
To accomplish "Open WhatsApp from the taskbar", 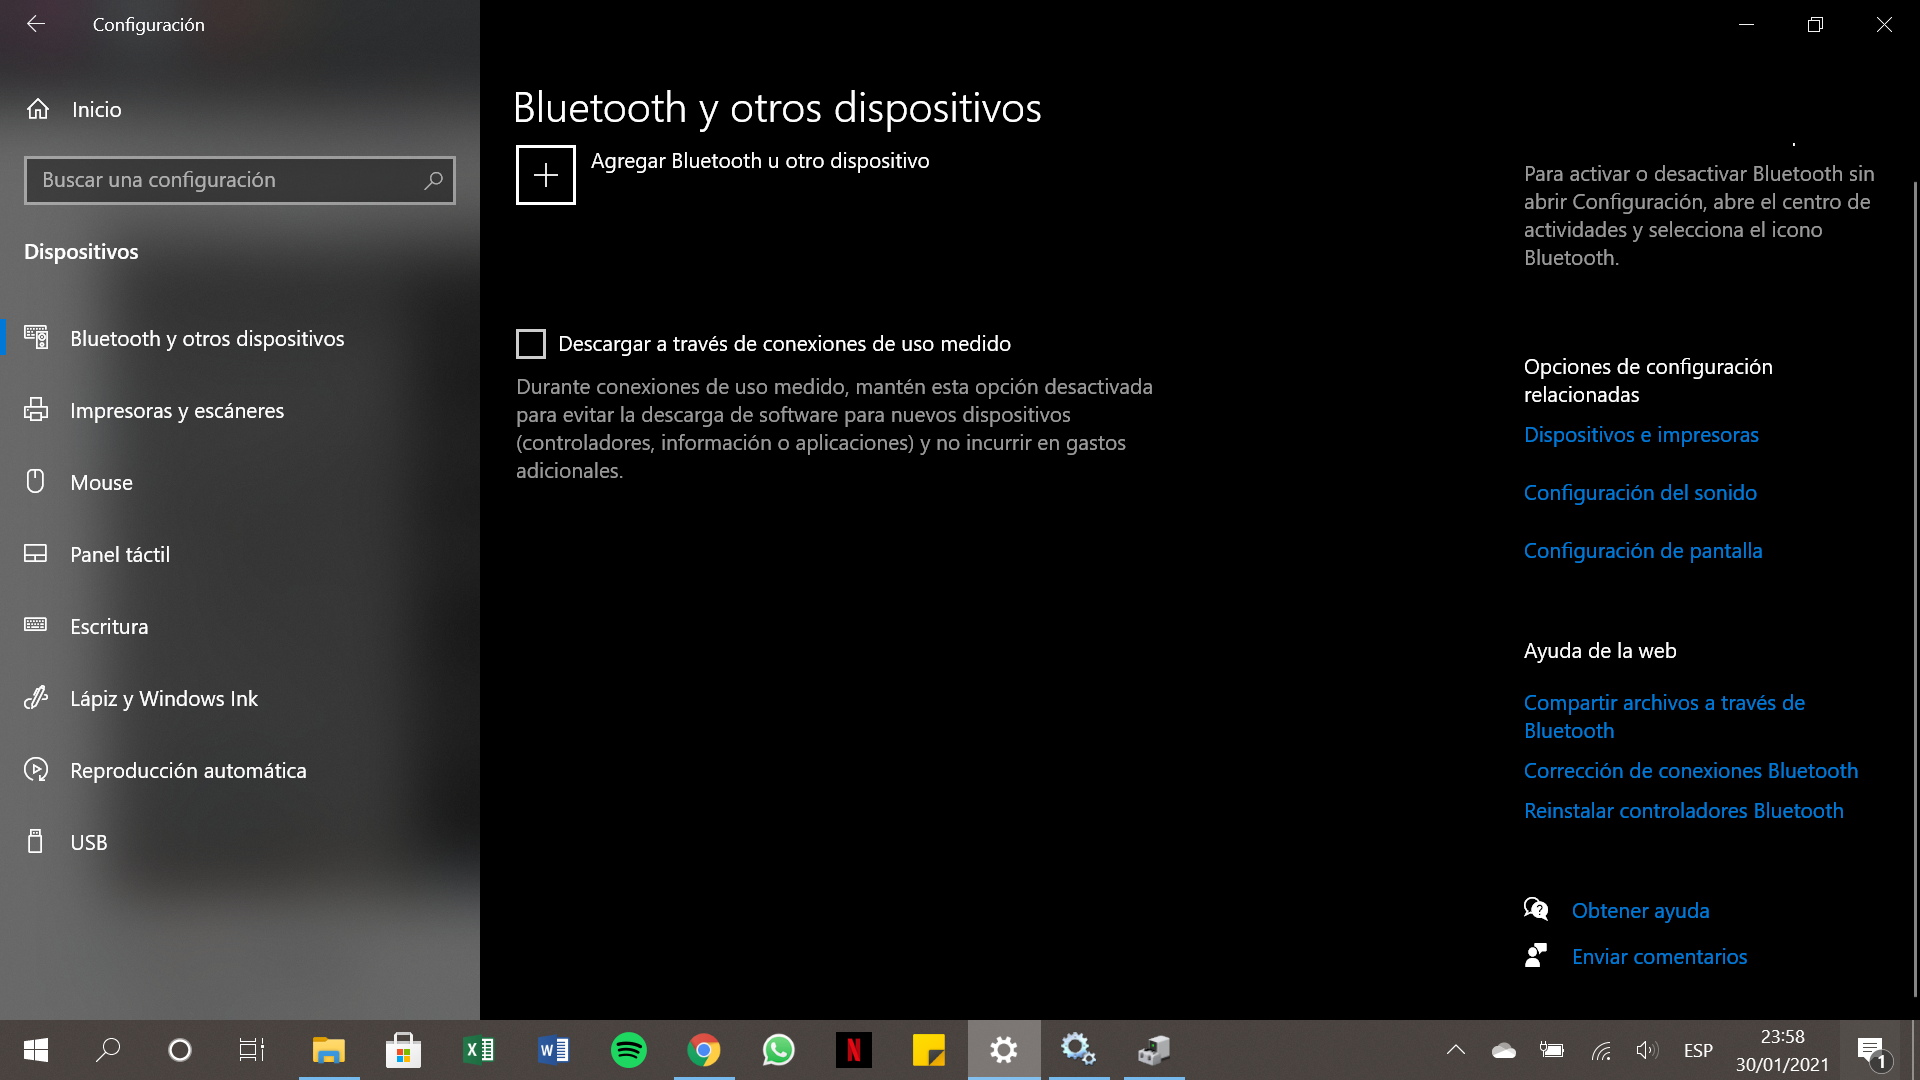I will 778,1050.
